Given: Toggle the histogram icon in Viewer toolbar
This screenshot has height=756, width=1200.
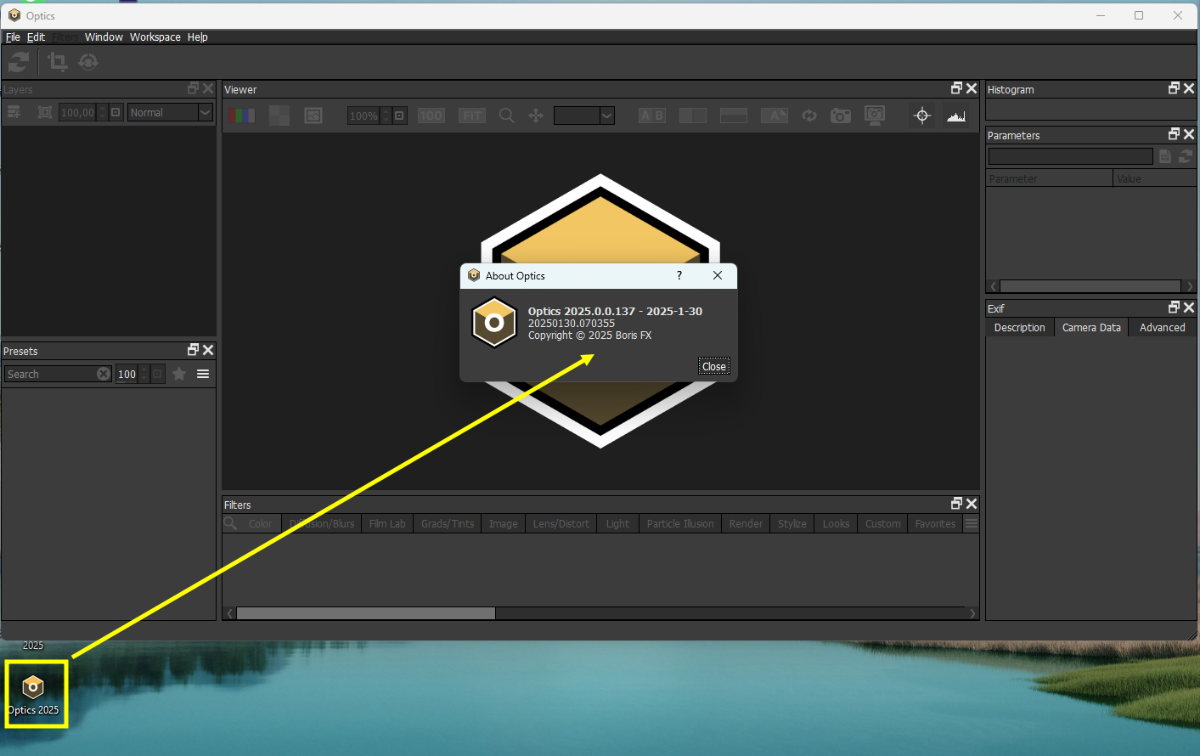Looking at the screenshot, I should pyautogui.click(x=957, y=116).
